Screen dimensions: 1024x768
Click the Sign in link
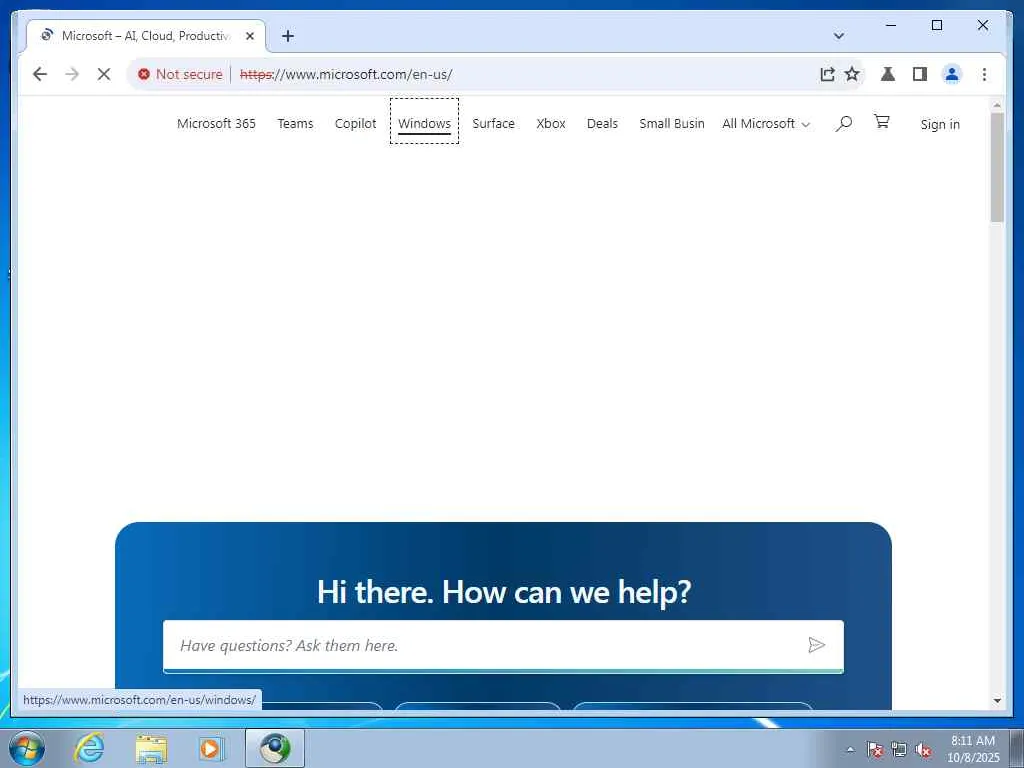940,124
